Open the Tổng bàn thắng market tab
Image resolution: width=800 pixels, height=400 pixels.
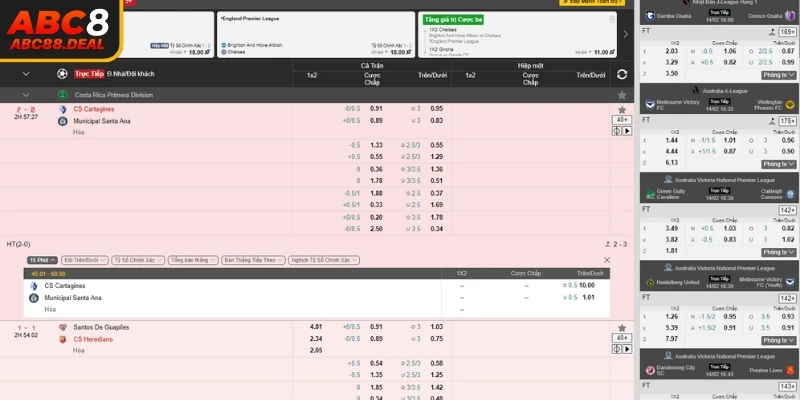[x=190, y=260]
